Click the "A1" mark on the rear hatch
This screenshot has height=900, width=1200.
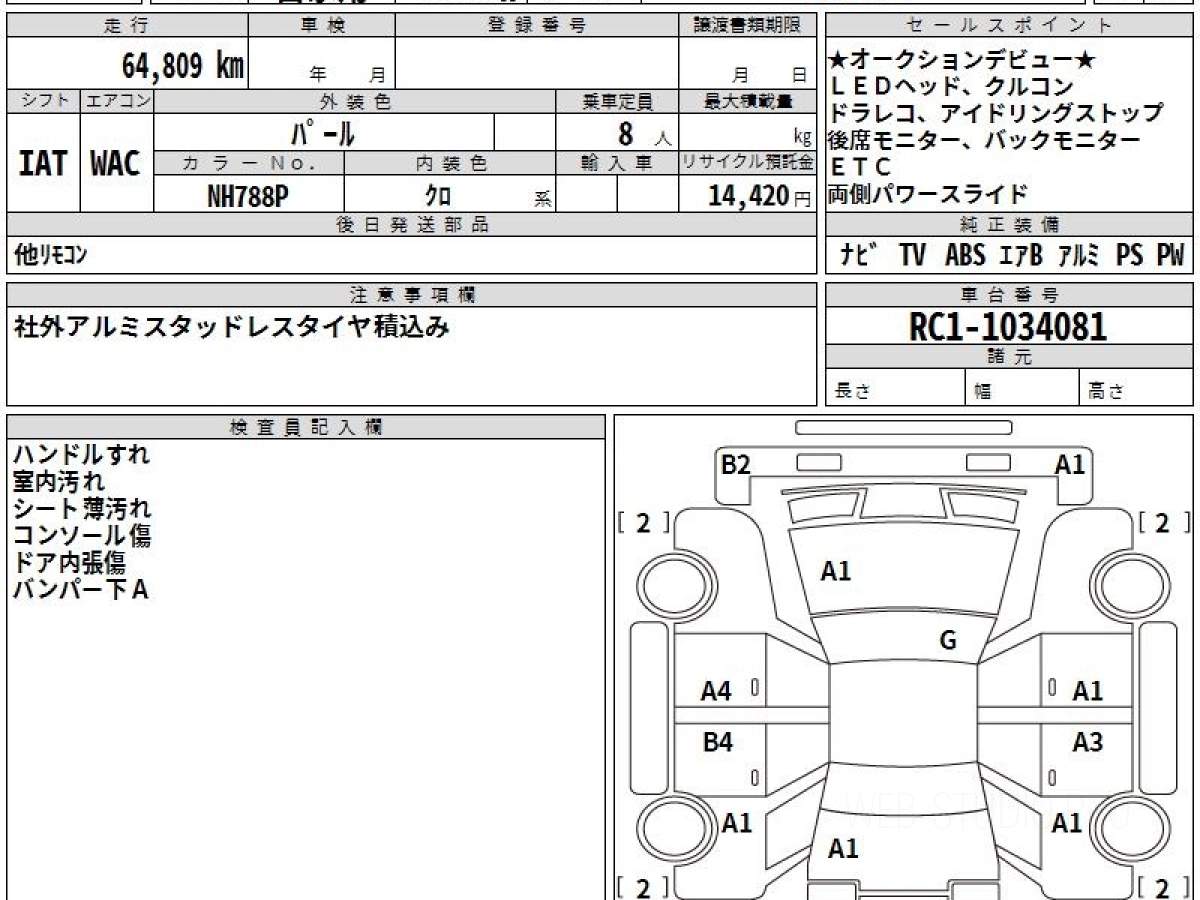click(x=844, y=849)
